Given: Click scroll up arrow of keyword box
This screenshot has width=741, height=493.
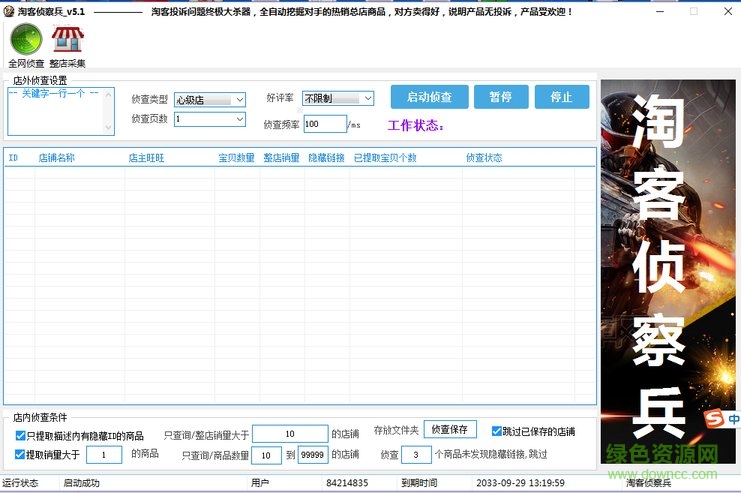Looking at the screenshot, I should tap(109, 95).
